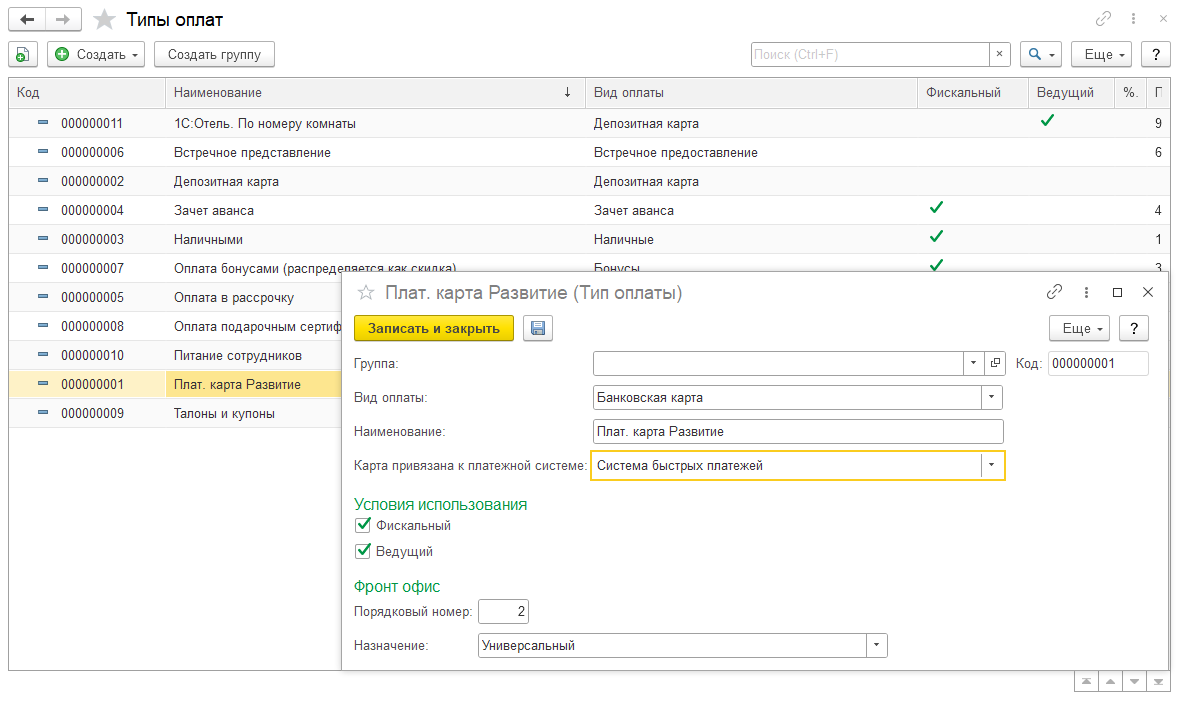Click the create-by-copy document icon
This screenshot has height=702, width=1185.
pyautogui.click(x=23, y=54)
